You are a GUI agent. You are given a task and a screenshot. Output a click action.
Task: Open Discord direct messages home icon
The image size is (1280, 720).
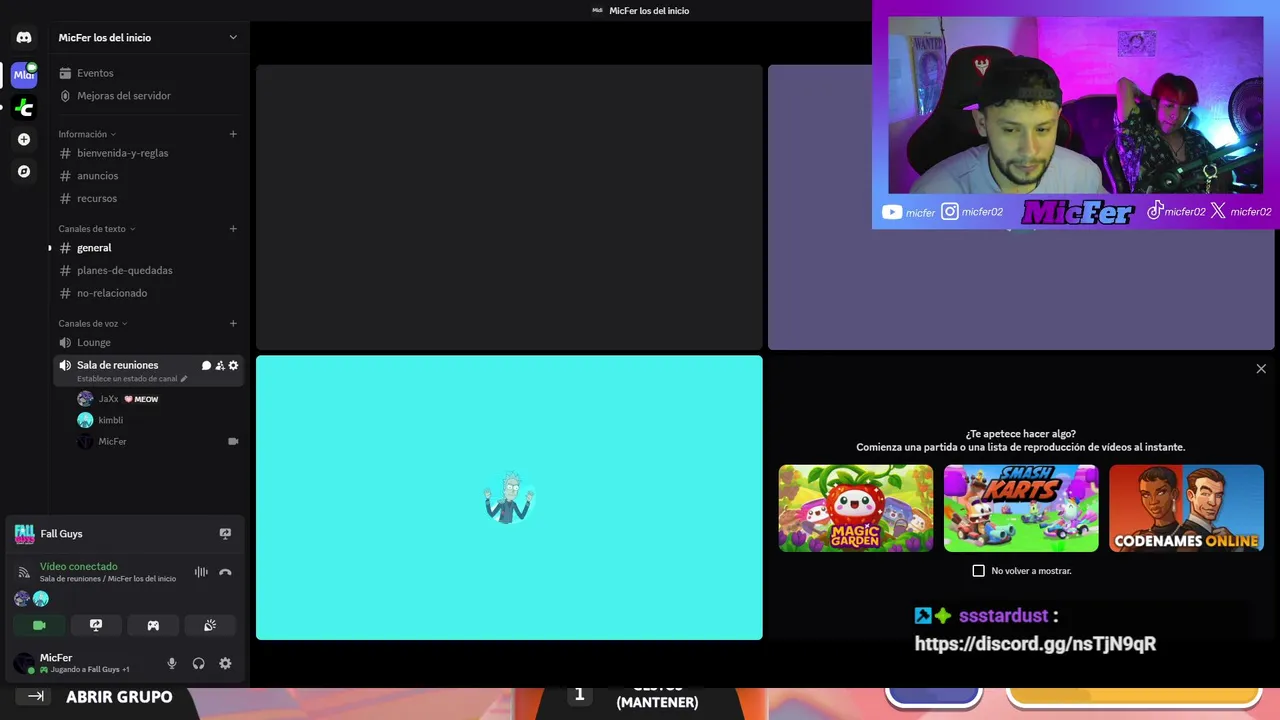click(24, 37)
